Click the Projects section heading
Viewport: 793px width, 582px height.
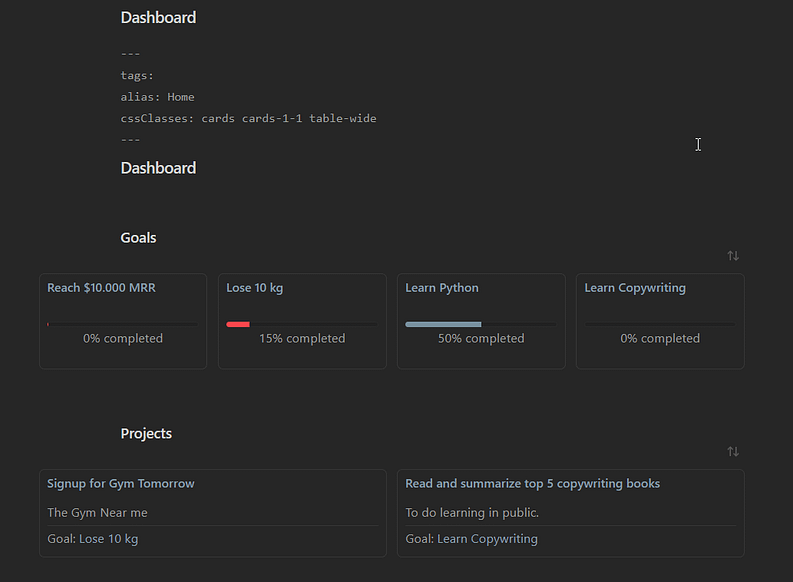click(146, 434)
